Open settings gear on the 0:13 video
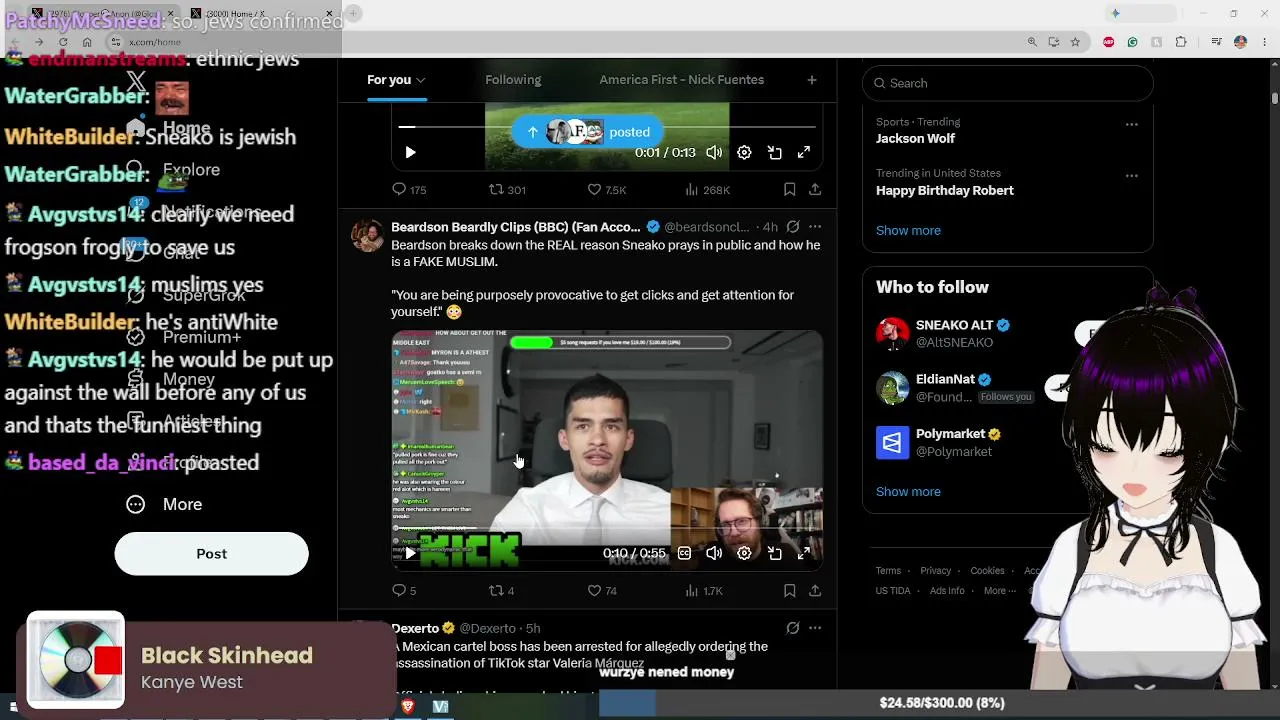This screenshot has width=1280, height=720. [x=744, y=153]
